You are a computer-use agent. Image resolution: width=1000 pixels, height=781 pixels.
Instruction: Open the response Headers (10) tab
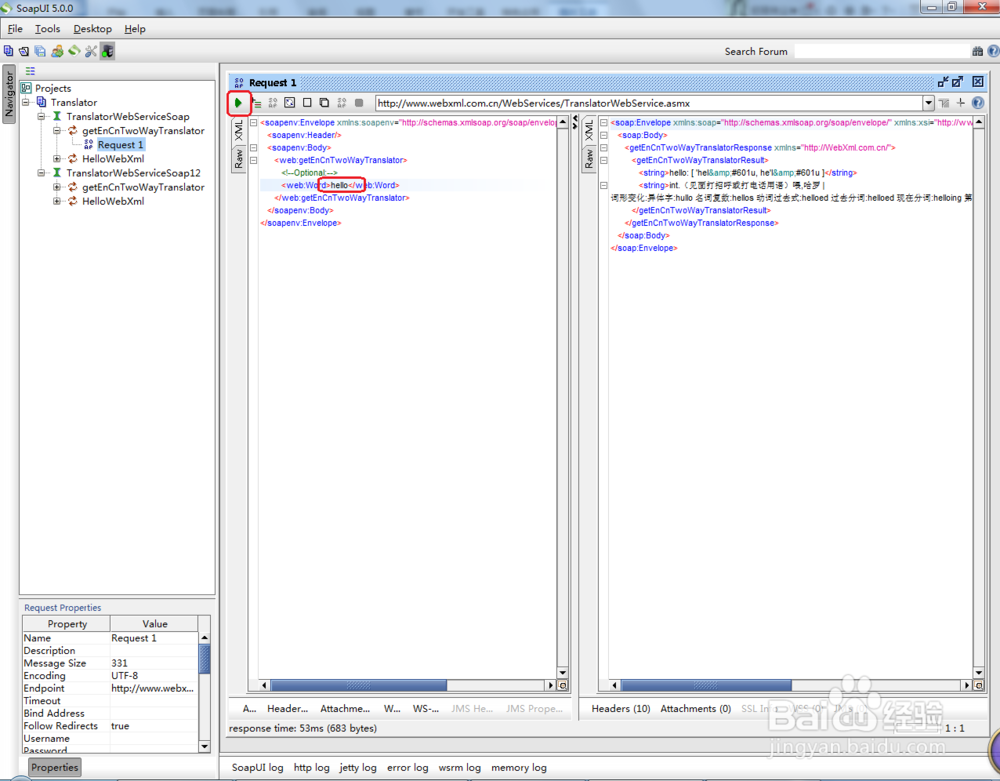coord(621,708)
